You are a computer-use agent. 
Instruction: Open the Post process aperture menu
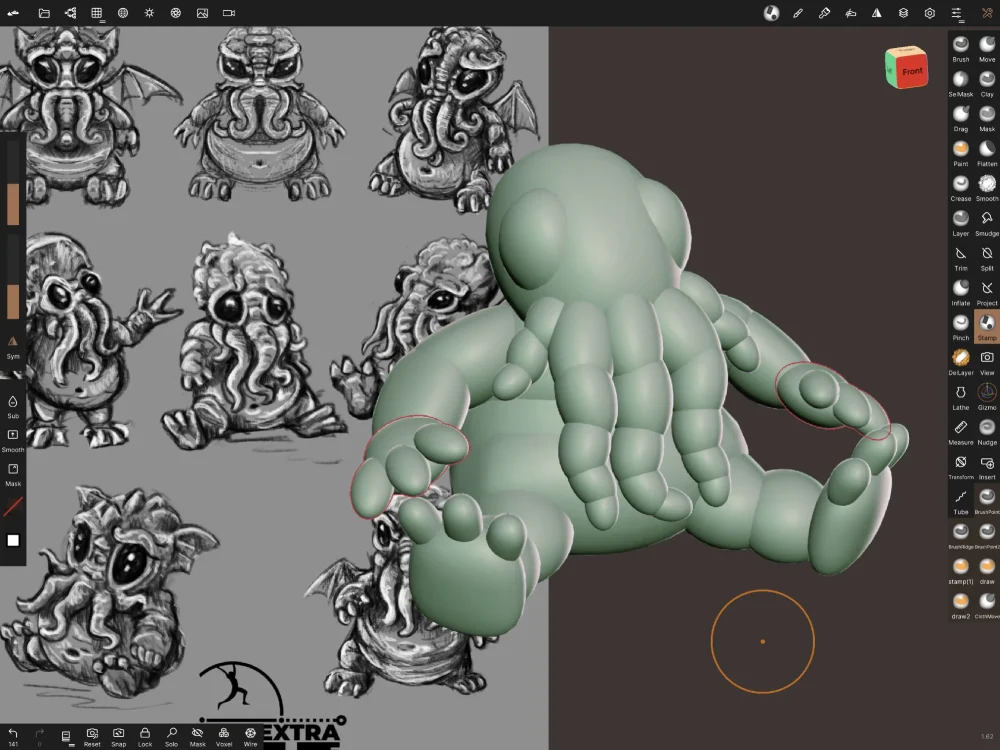pos(175,13)
